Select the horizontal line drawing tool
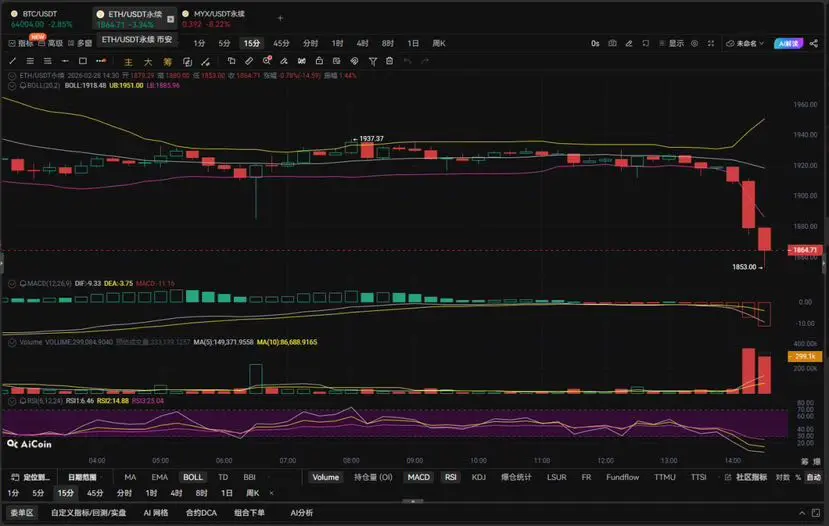The image size is (829, 526). pyautogui.click(x=65, y=61)
